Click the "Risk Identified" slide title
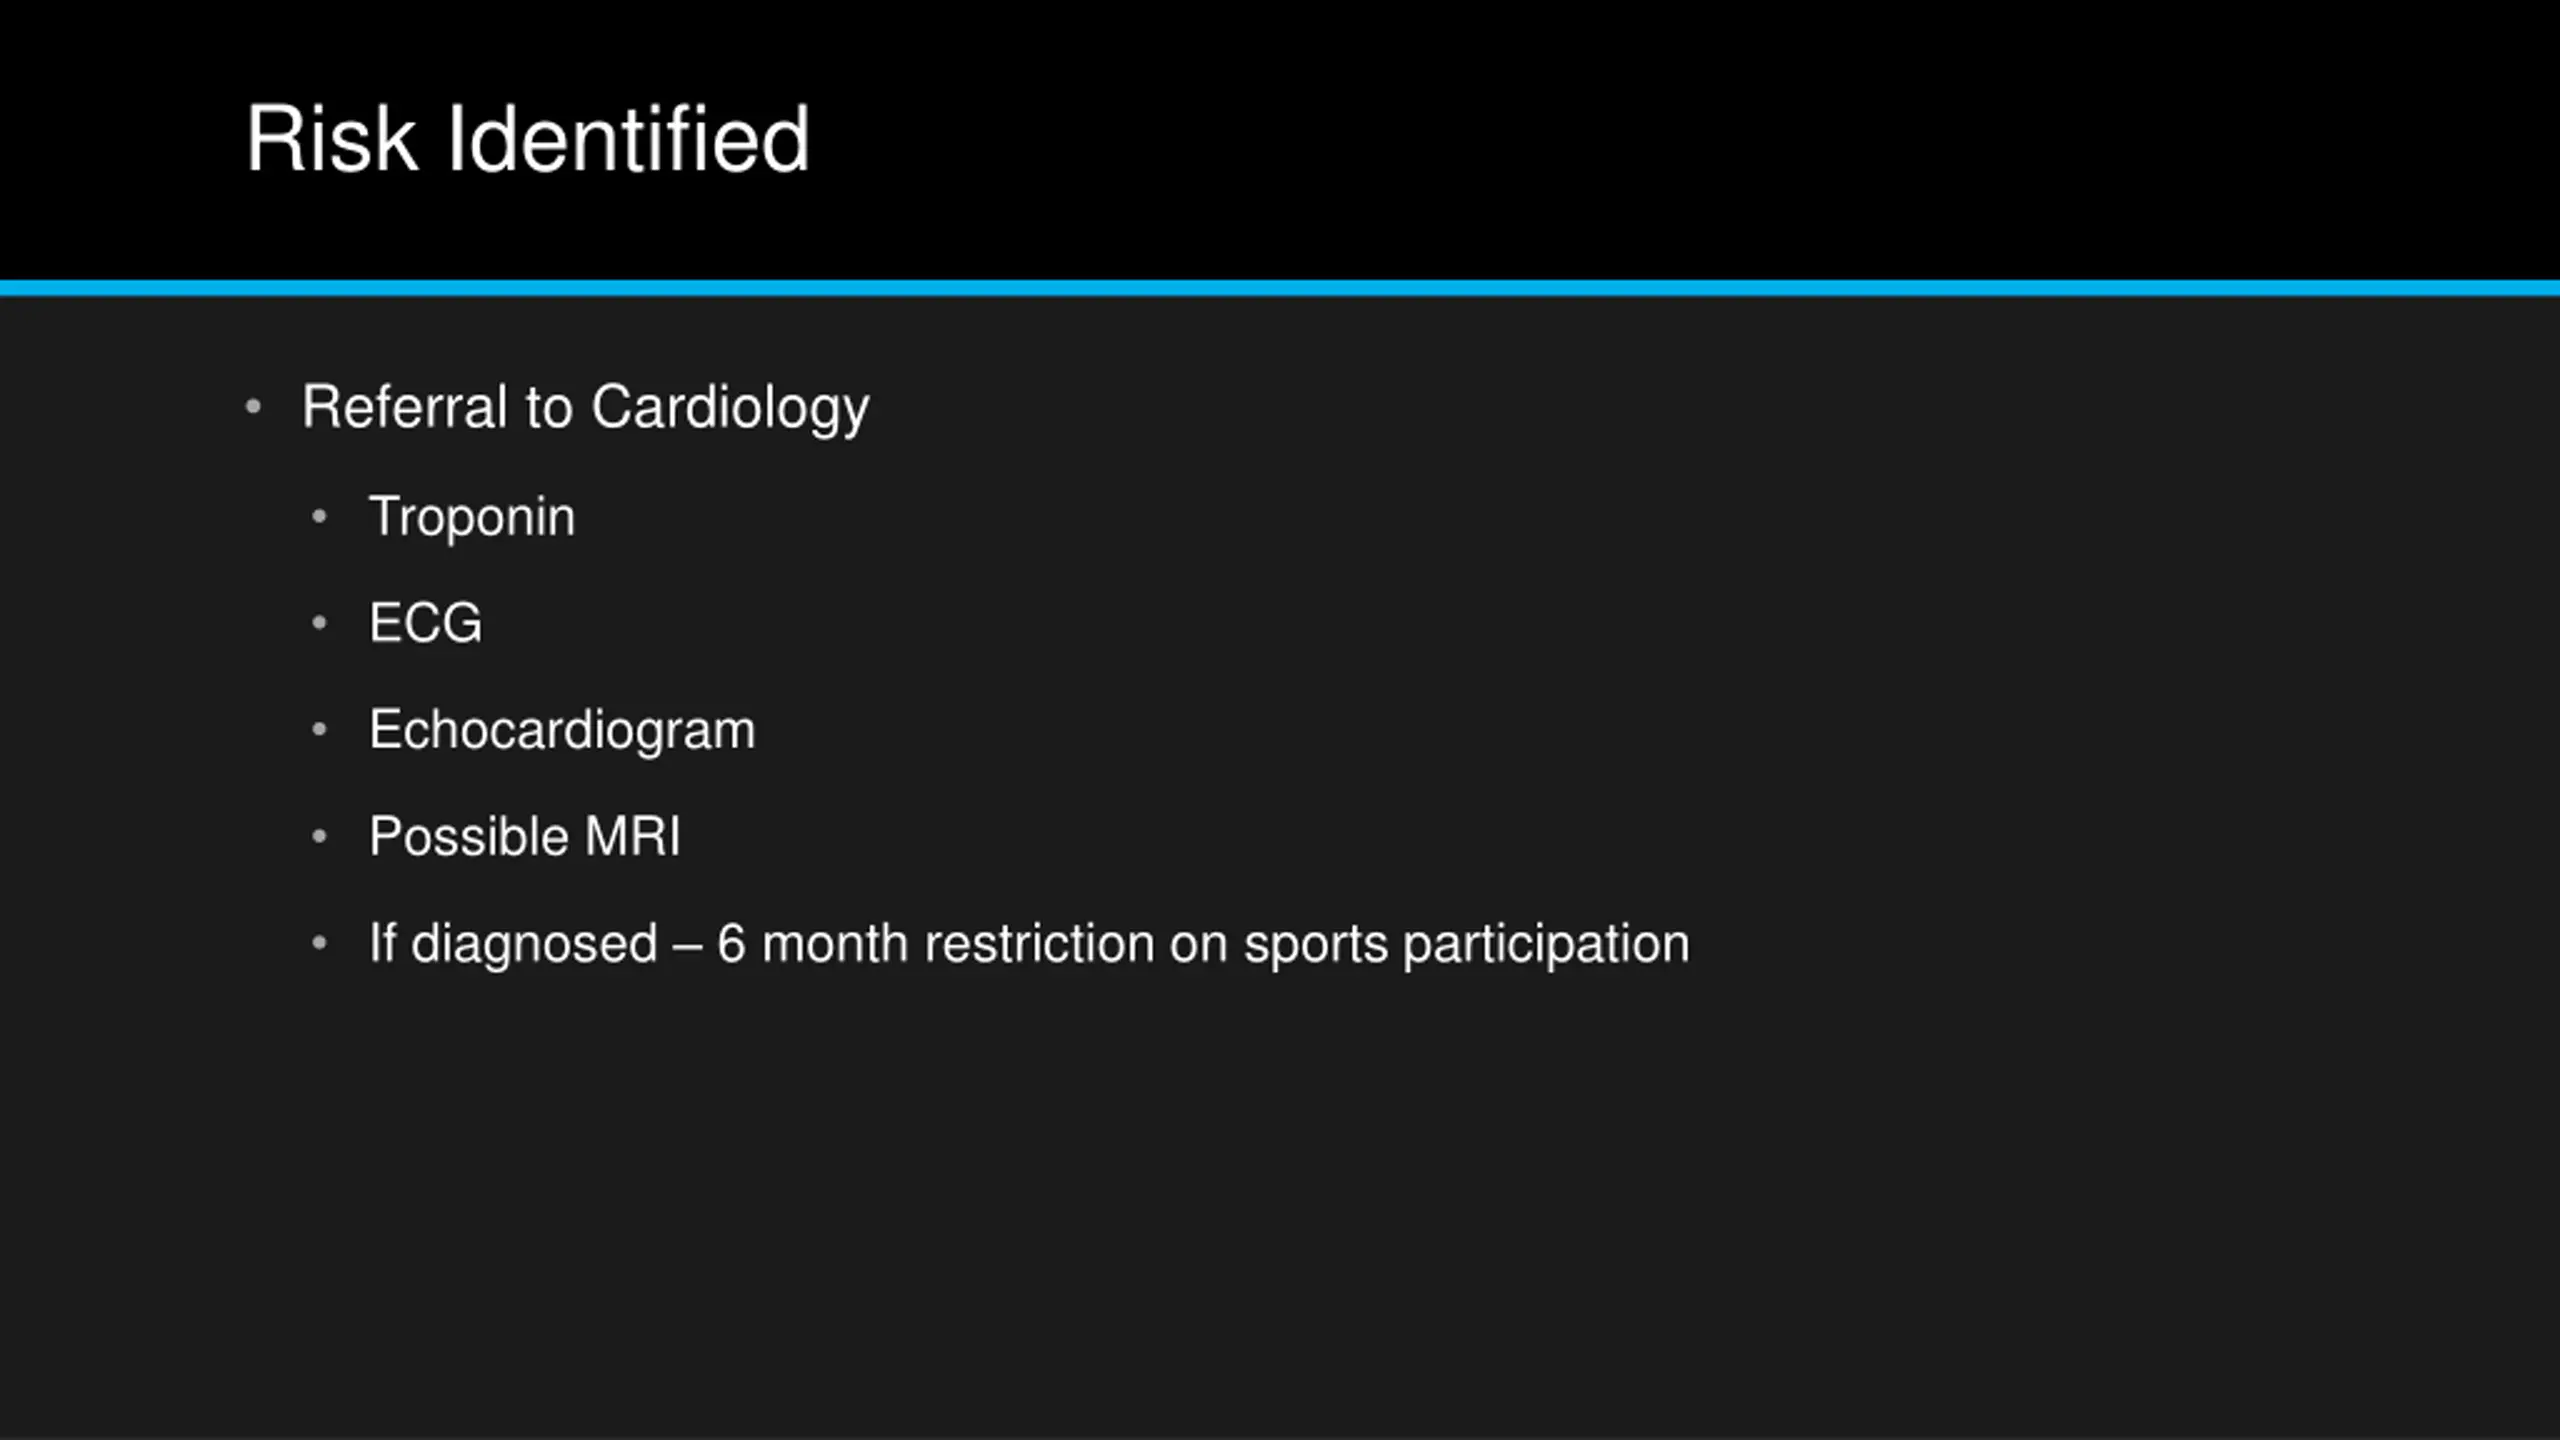Screen dimensions: 2560x1440 (x=528, y=139)
